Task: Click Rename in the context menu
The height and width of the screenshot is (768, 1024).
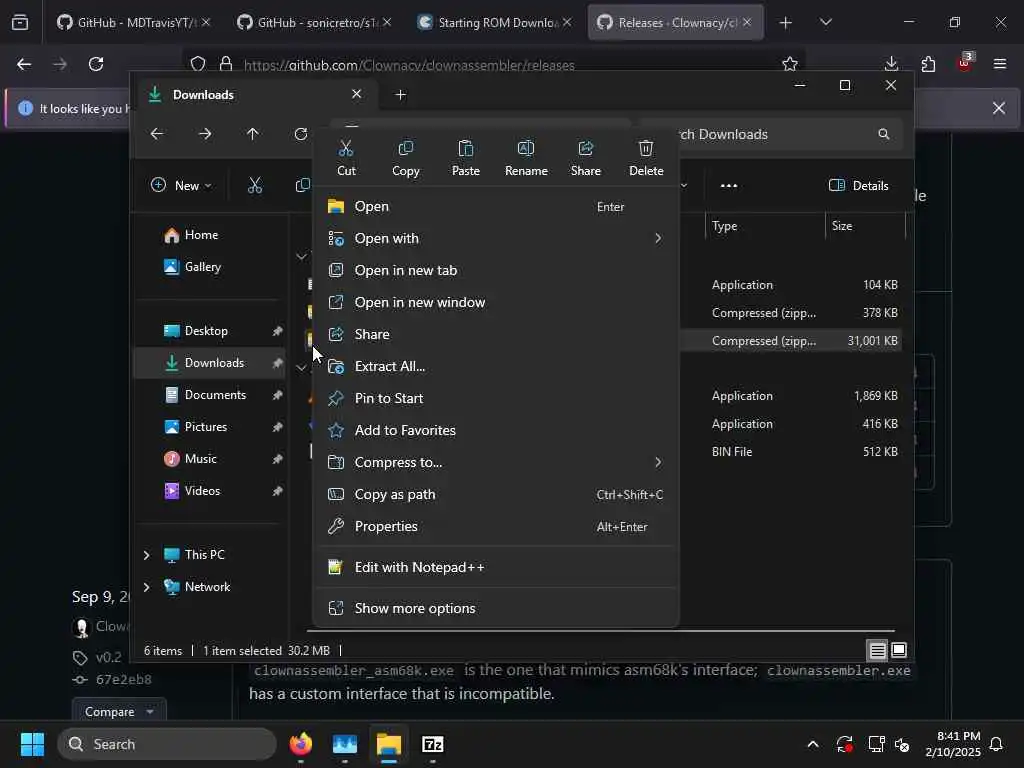Action: pyautogui.click(x=526, y=158)
